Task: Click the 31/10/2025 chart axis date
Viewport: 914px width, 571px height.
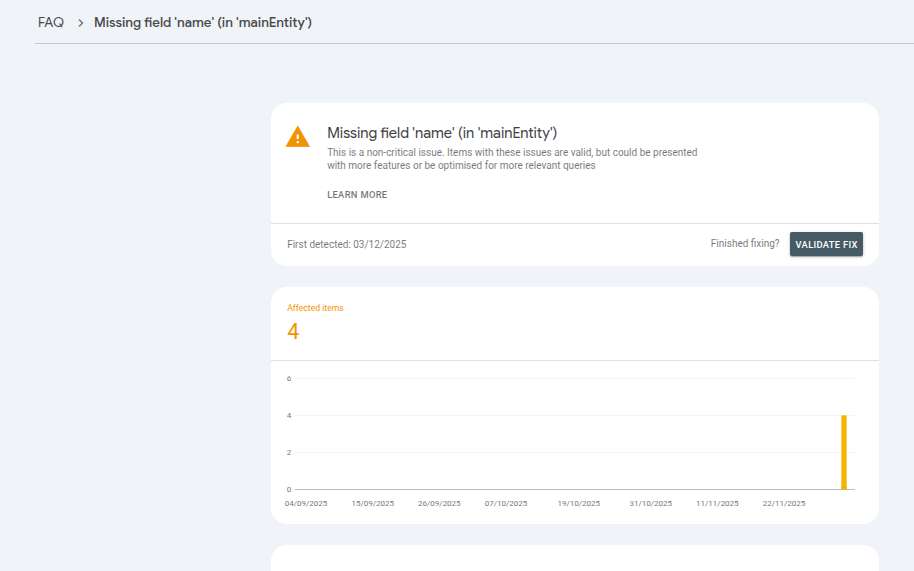Action: [651, 504]
